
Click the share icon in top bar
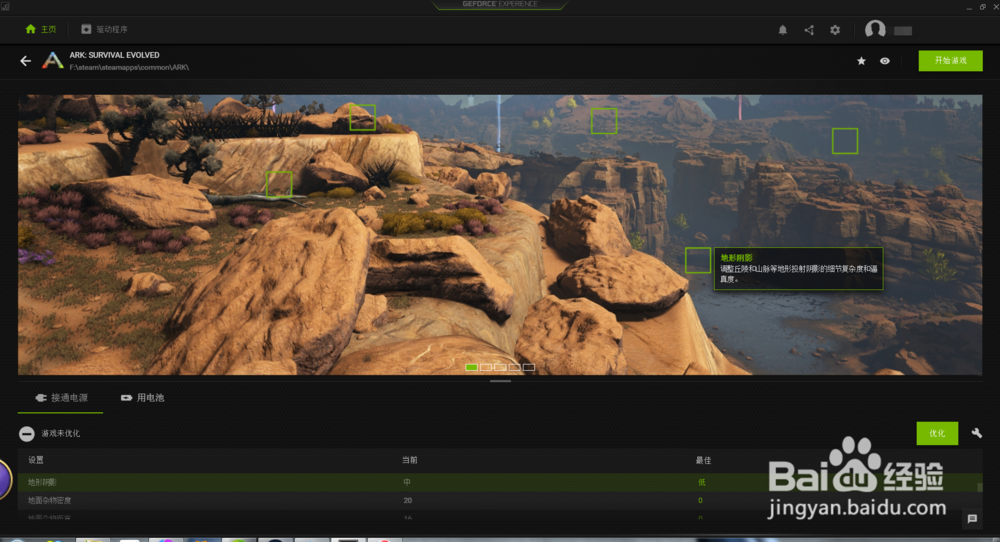809,30
